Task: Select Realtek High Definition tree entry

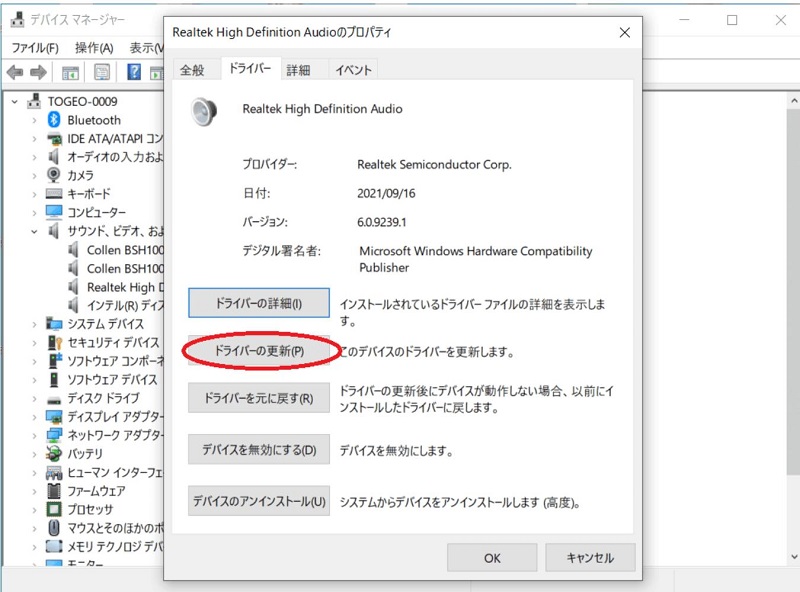Action: click(126, 287)
